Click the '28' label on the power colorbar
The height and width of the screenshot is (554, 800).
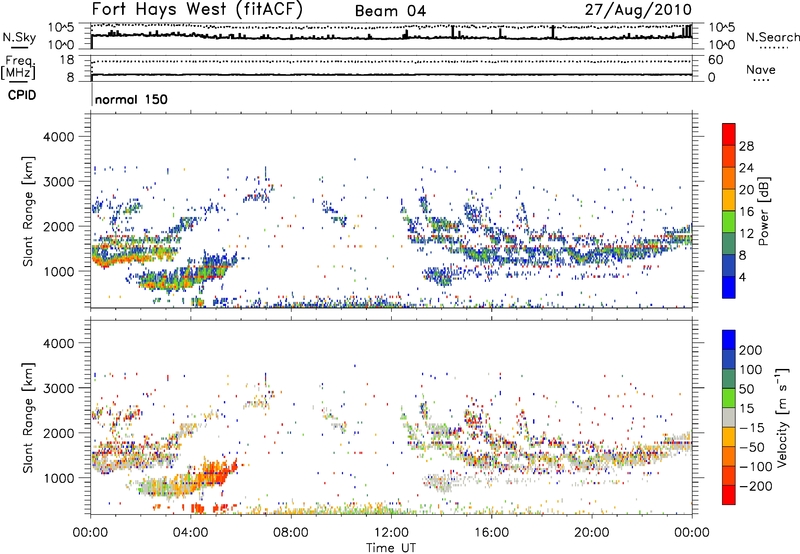pyautogui.click(x=746, y=146)
